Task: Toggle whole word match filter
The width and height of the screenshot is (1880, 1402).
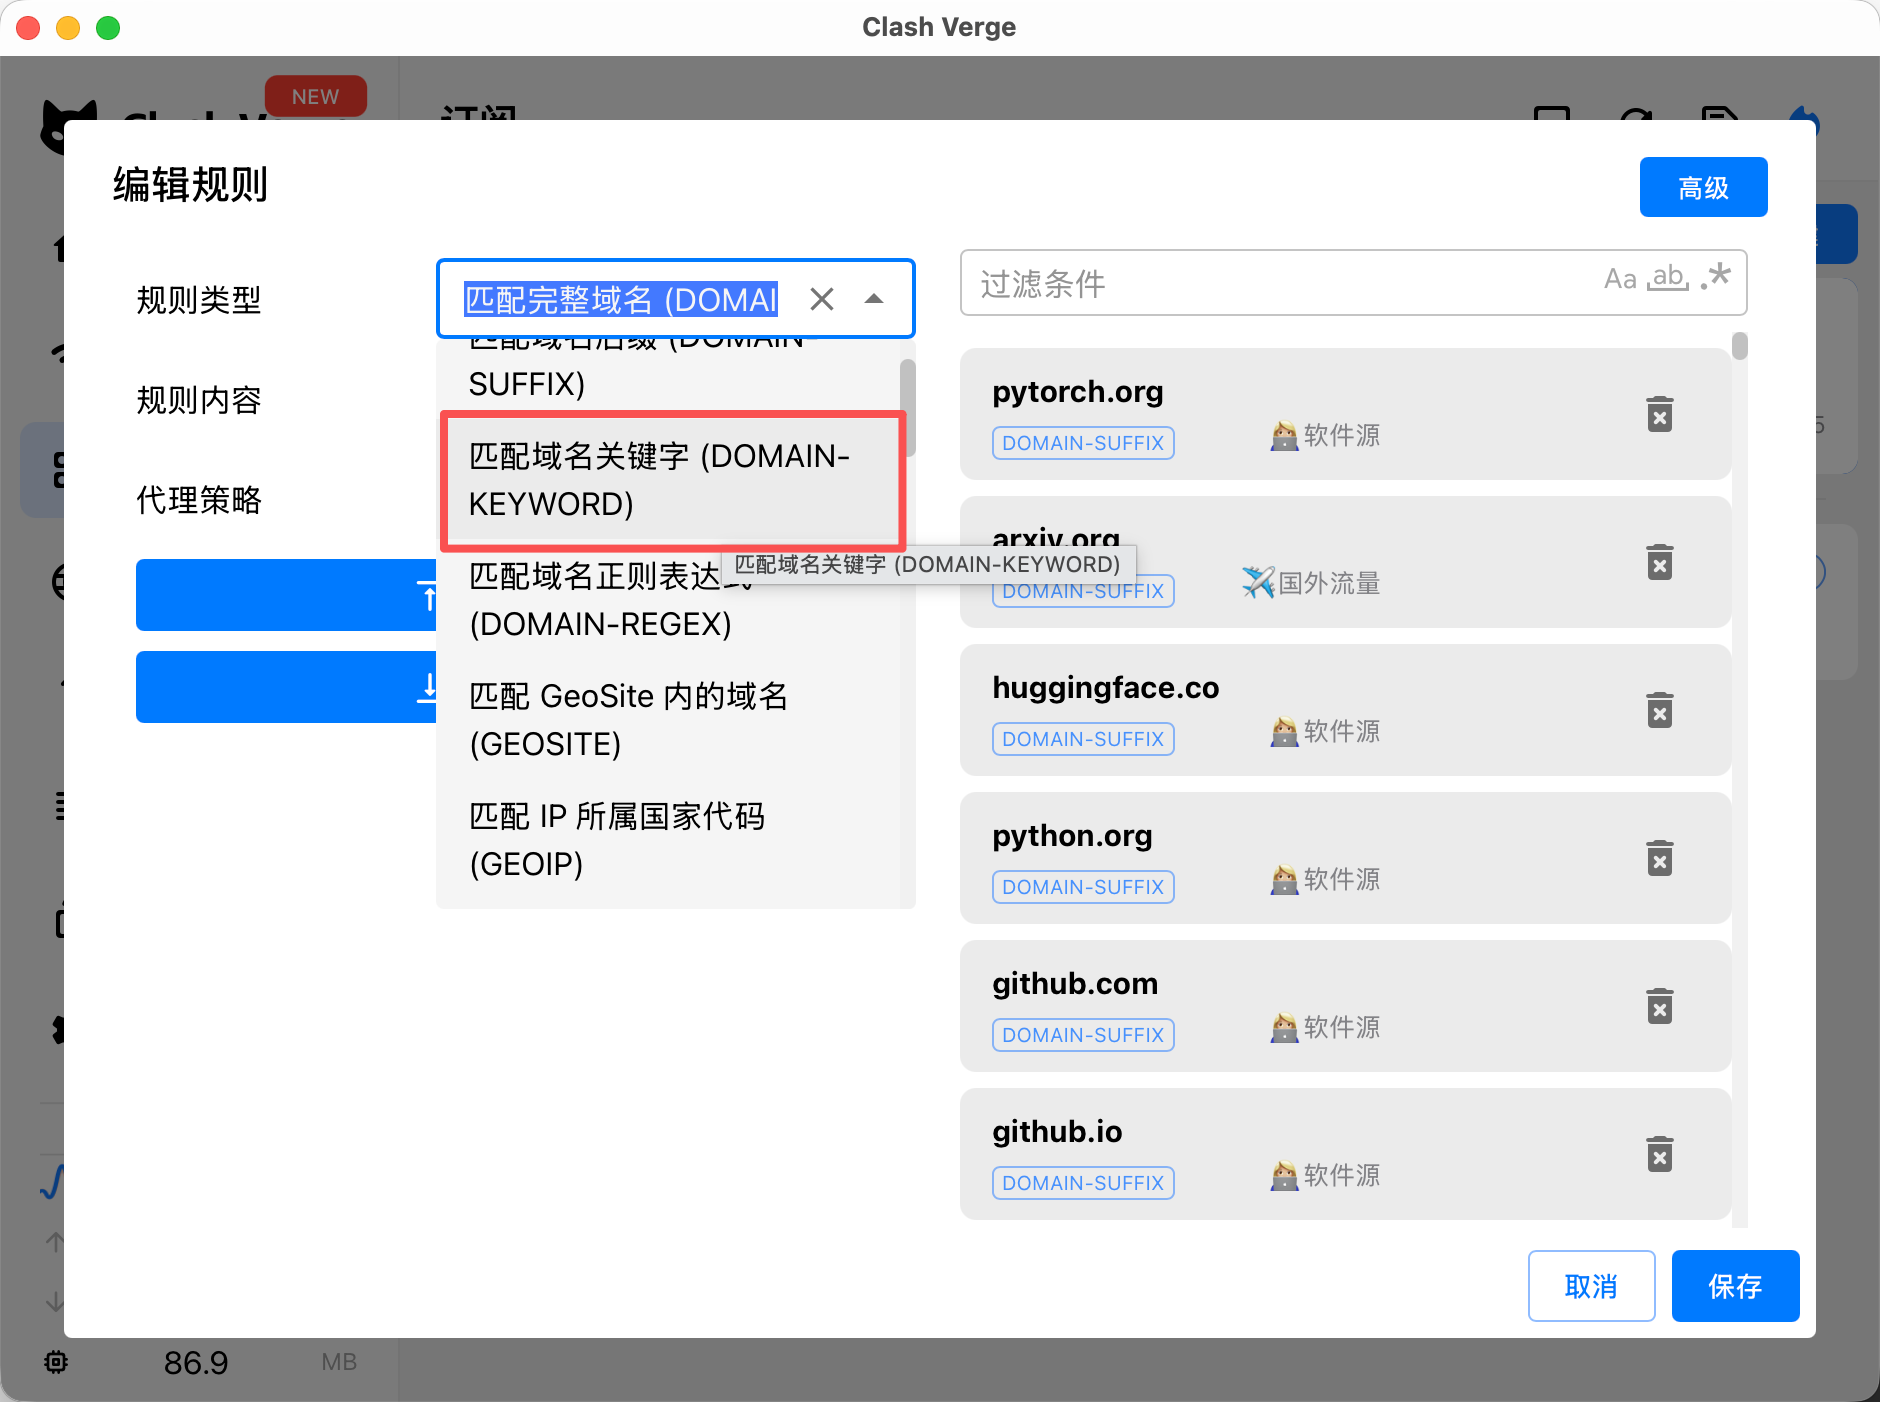Action: pyautogui.click(x=1668, y=278)
